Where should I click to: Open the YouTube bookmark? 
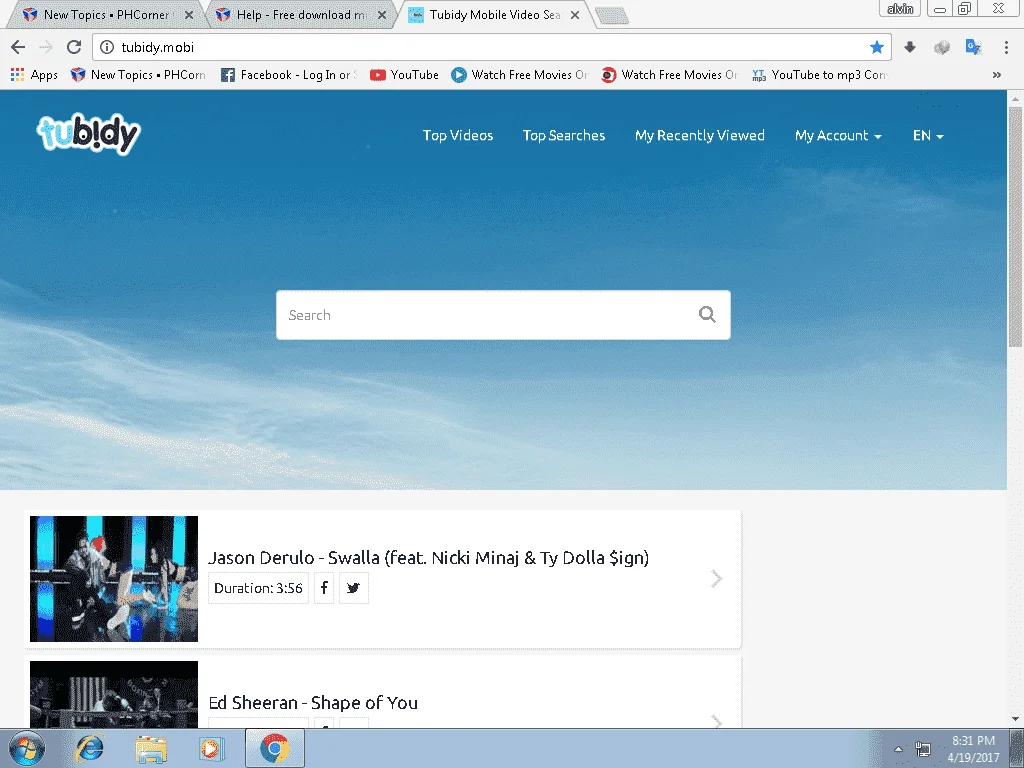pyautogui.click(x=404, y=74)
